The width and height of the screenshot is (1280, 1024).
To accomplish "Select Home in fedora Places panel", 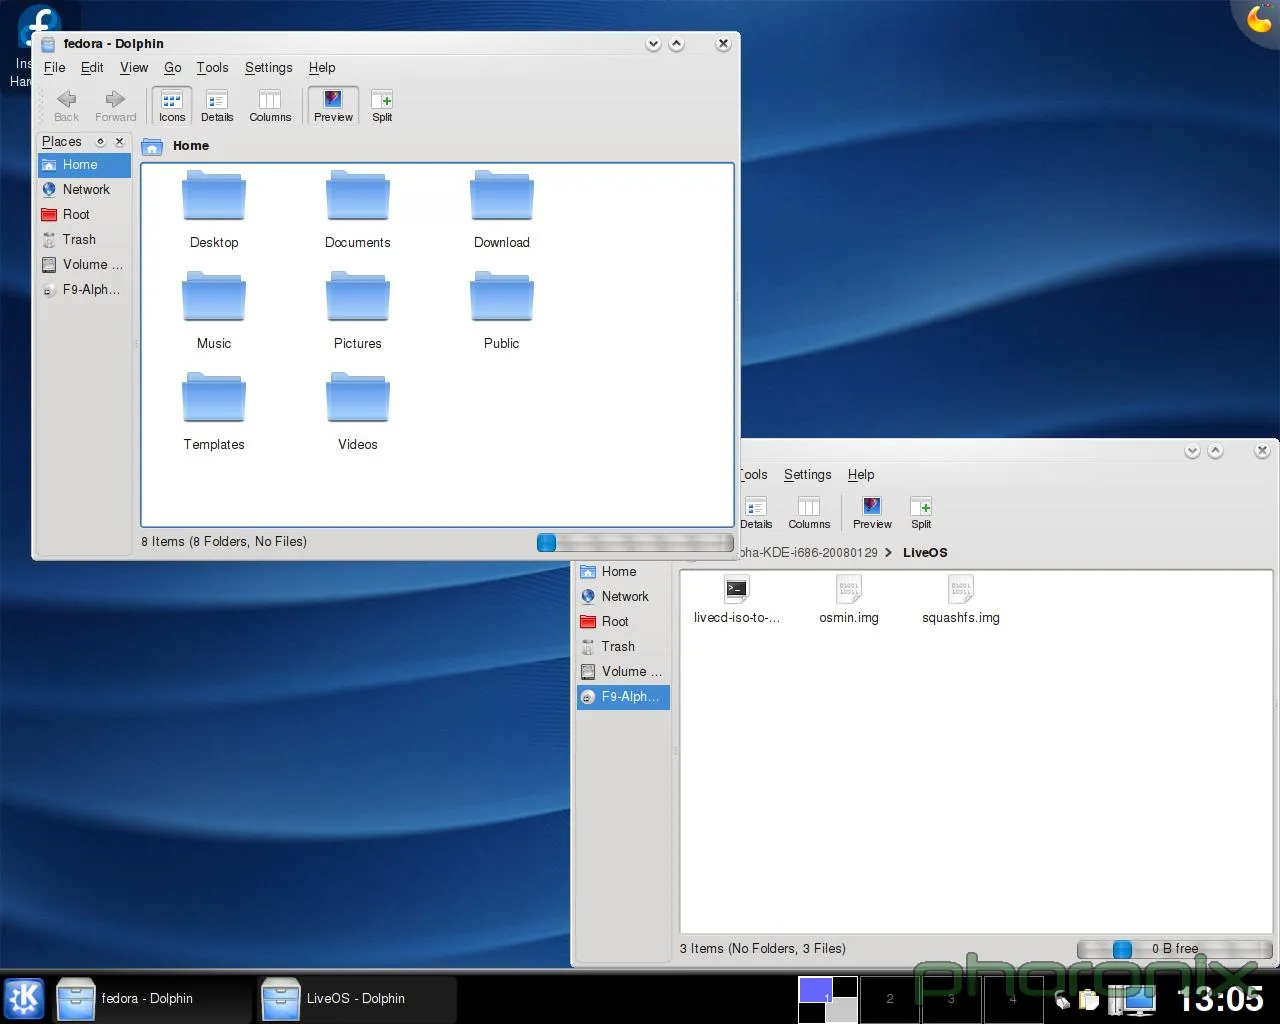I will 84,165.
